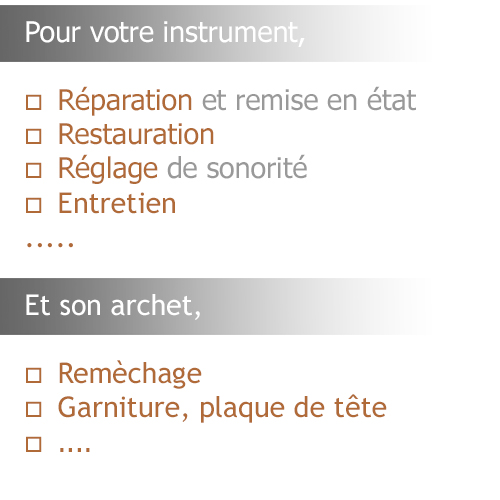Open the Restauration link
The height and width of the screenshot is (500, 500).
[x=136, y=134]
